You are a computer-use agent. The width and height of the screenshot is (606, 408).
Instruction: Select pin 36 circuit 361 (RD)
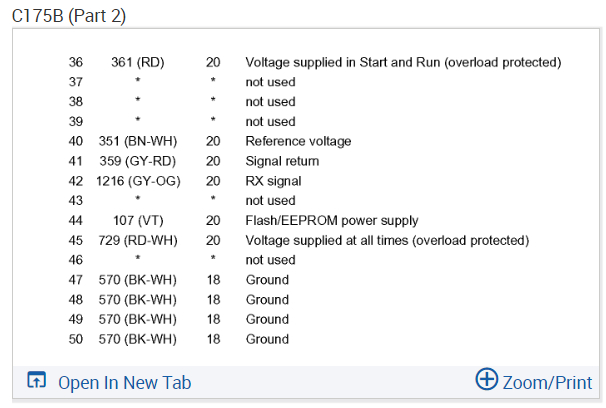137,62
